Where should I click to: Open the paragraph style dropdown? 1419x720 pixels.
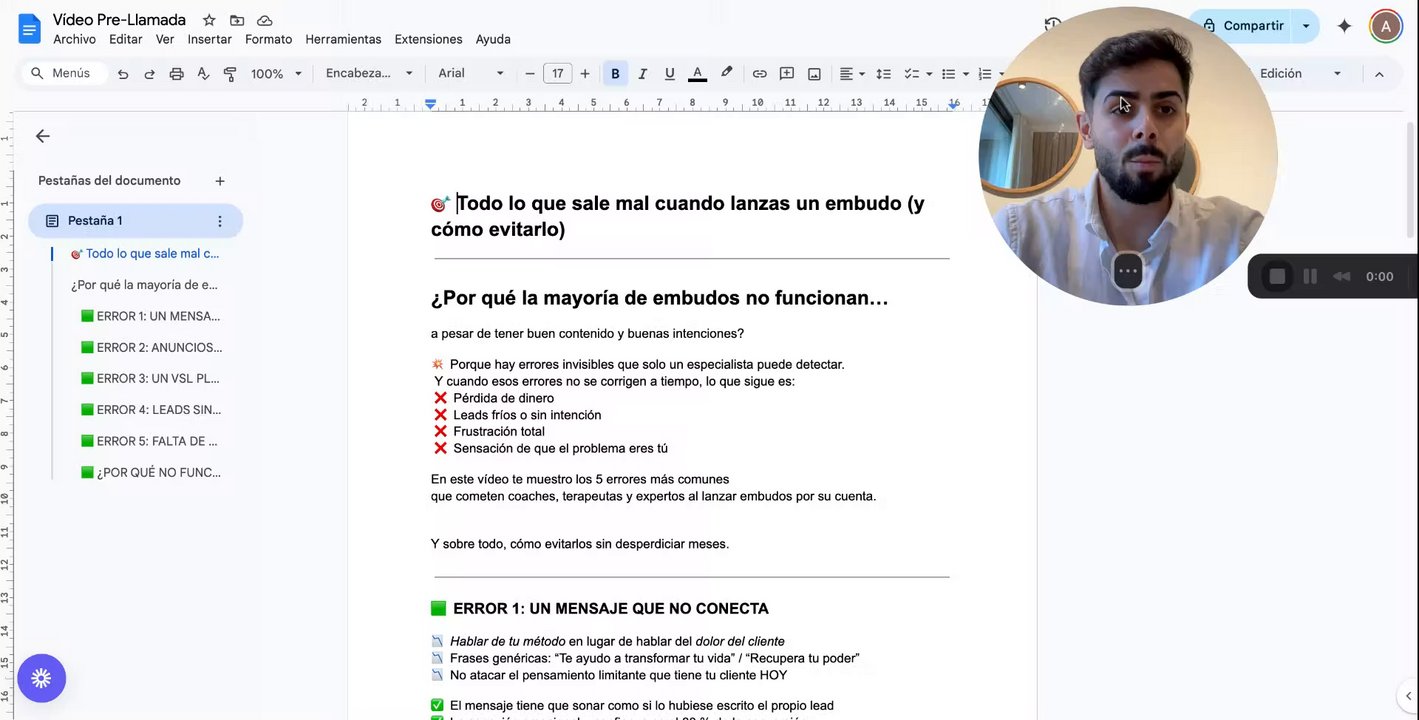[369, 74]
